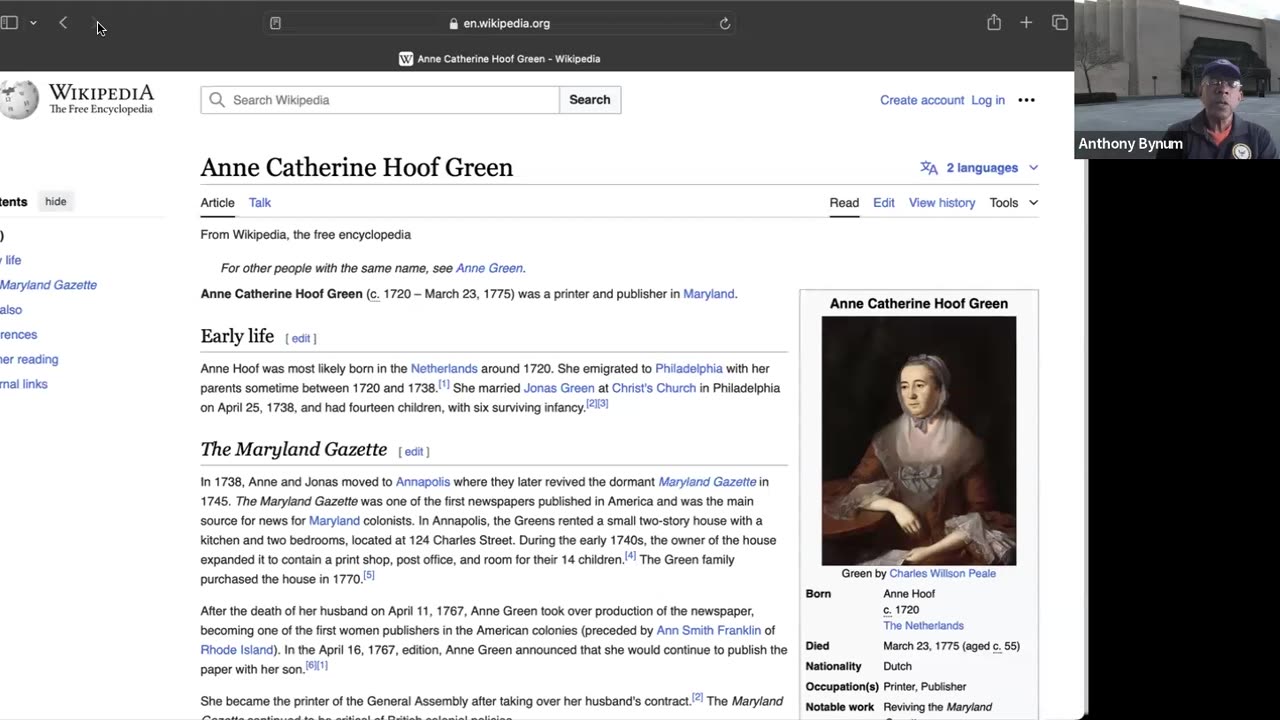Show tab overview icon
This screenshot has width=1280, height=720.
[x=1060, y=23]
